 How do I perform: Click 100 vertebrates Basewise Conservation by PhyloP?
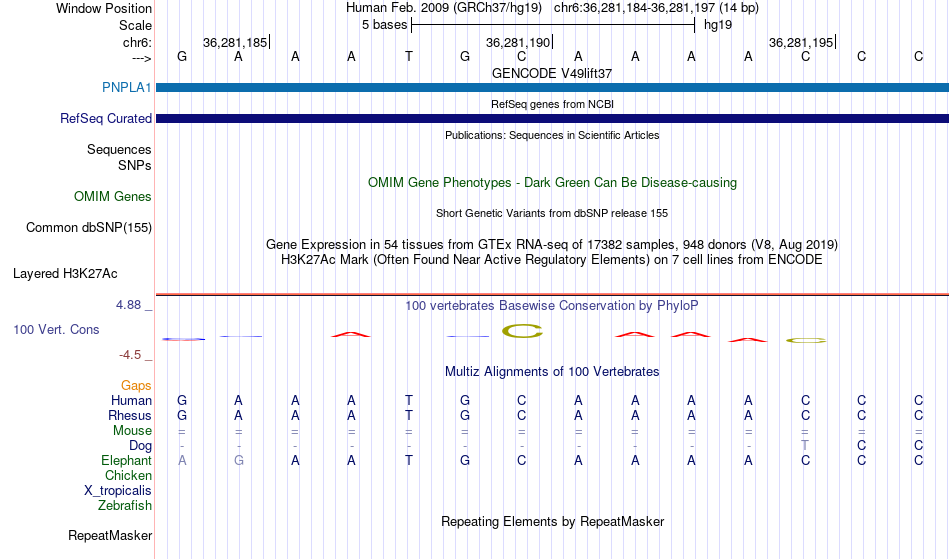[552, 305]
